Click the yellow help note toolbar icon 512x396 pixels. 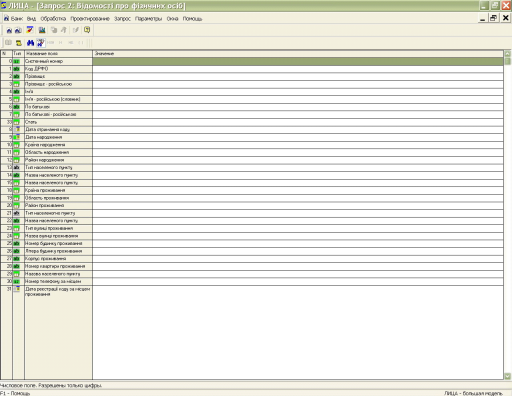[87, 30]
